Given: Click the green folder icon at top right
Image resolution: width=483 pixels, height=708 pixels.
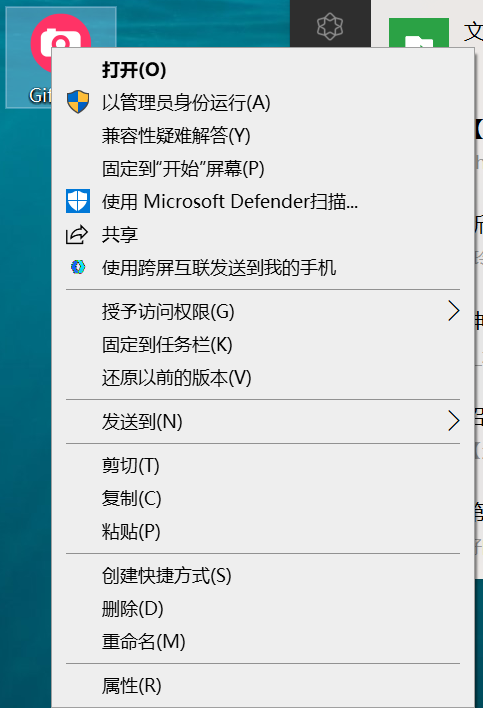Looking at the screenshot, I should pyautogui.click(x=419, y=33).
